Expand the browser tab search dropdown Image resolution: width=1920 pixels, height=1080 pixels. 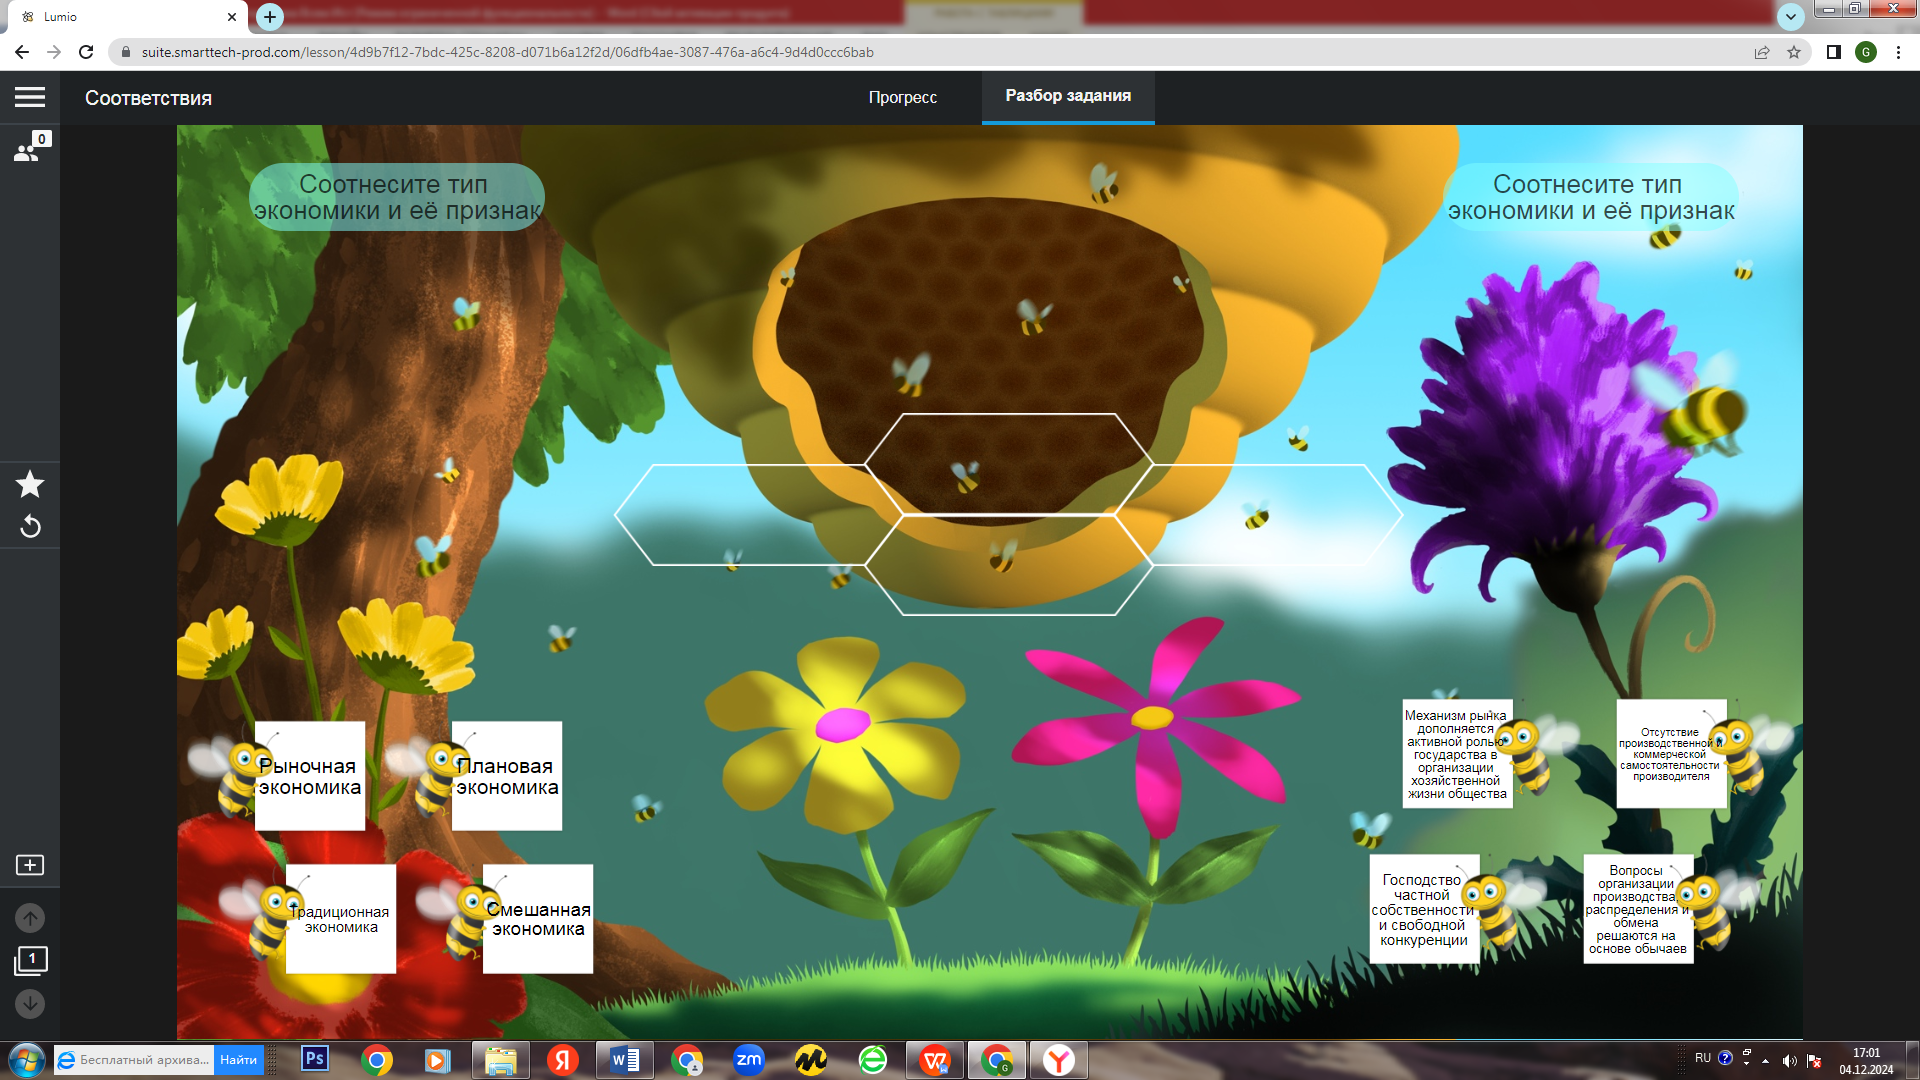(x=1790, y=16)
